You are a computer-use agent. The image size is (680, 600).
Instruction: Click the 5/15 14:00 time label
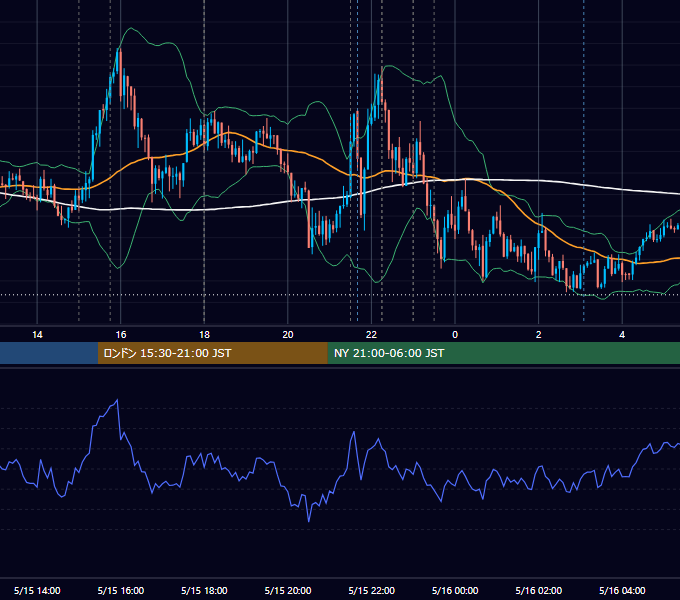tap(37, 590)
